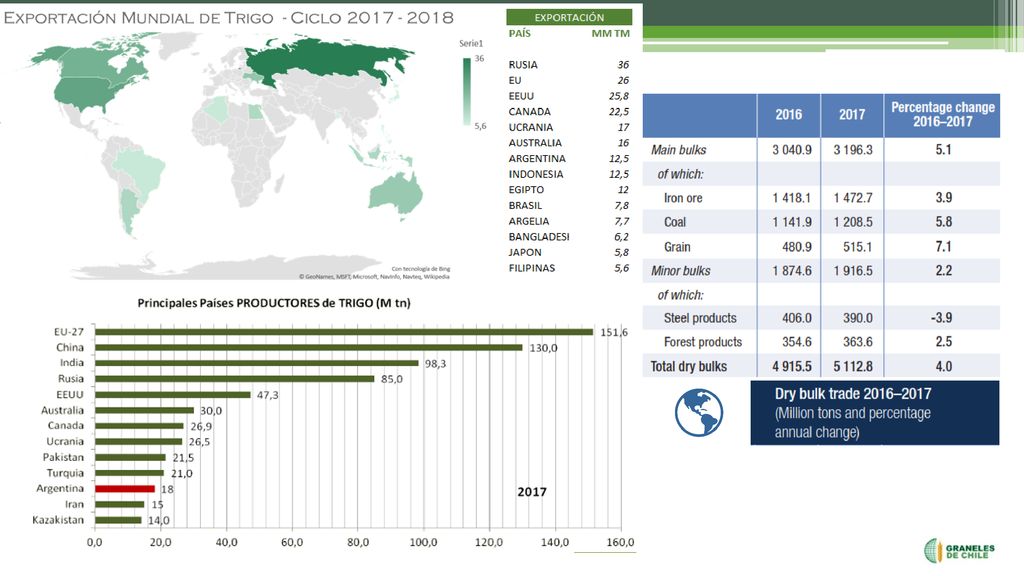
Task: Click the PAÍS column header
Action: pyautogui.click(x=520, y=33)
